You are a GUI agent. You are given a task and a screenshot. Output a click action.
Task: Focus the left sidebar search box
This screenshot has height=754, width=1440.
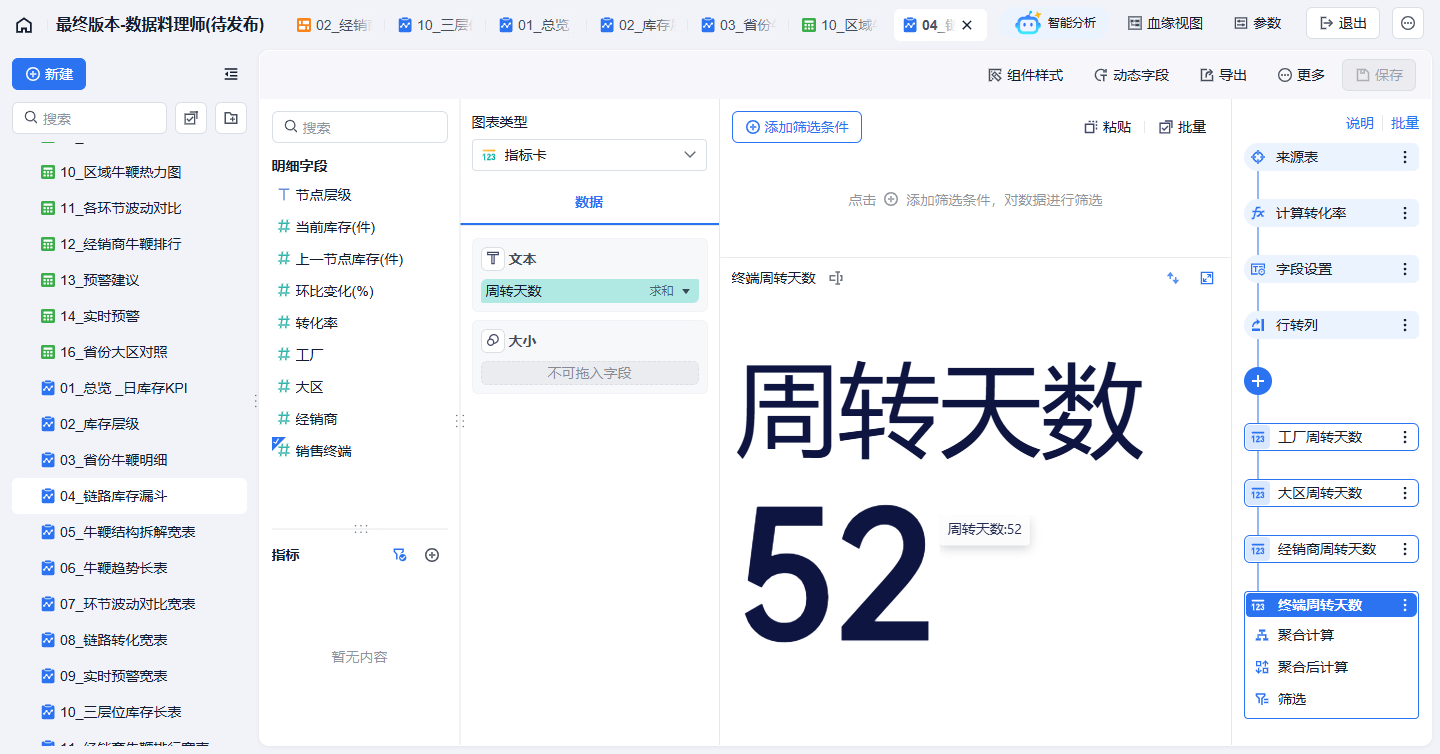tap(89, 118)
